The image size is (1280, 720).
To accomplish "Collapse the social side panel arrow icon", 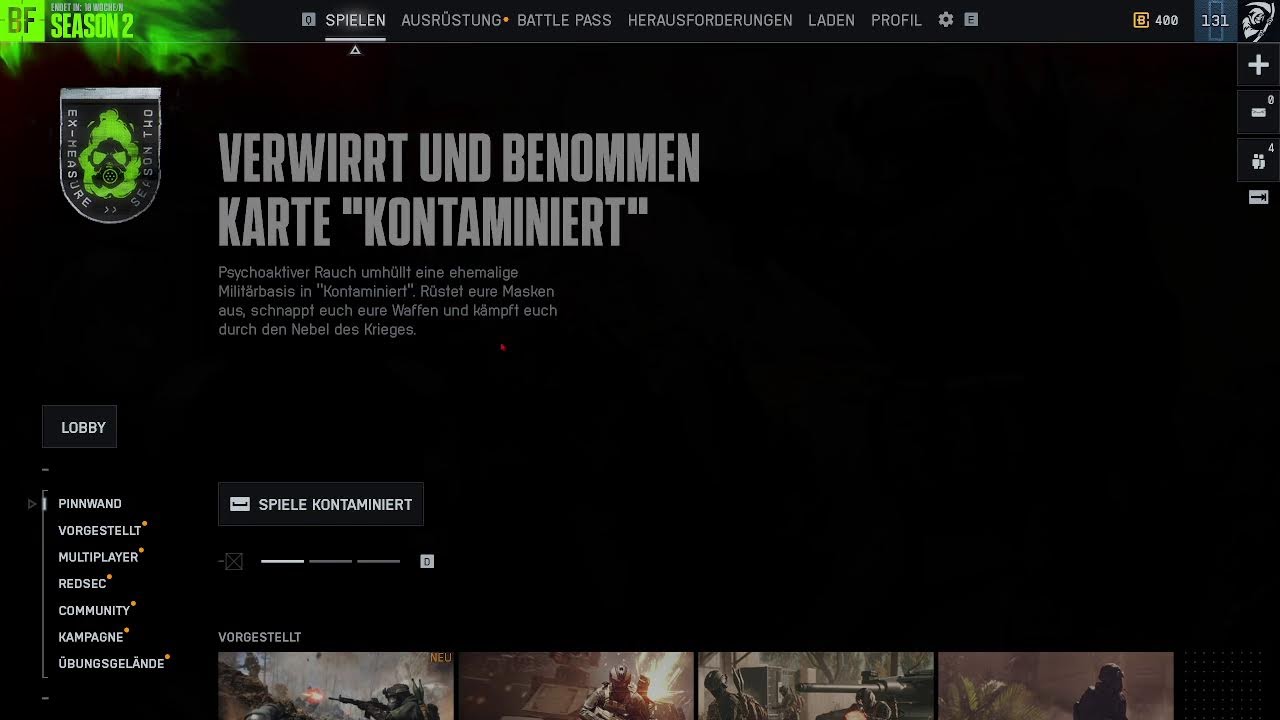I will (x=1259, y=197).
